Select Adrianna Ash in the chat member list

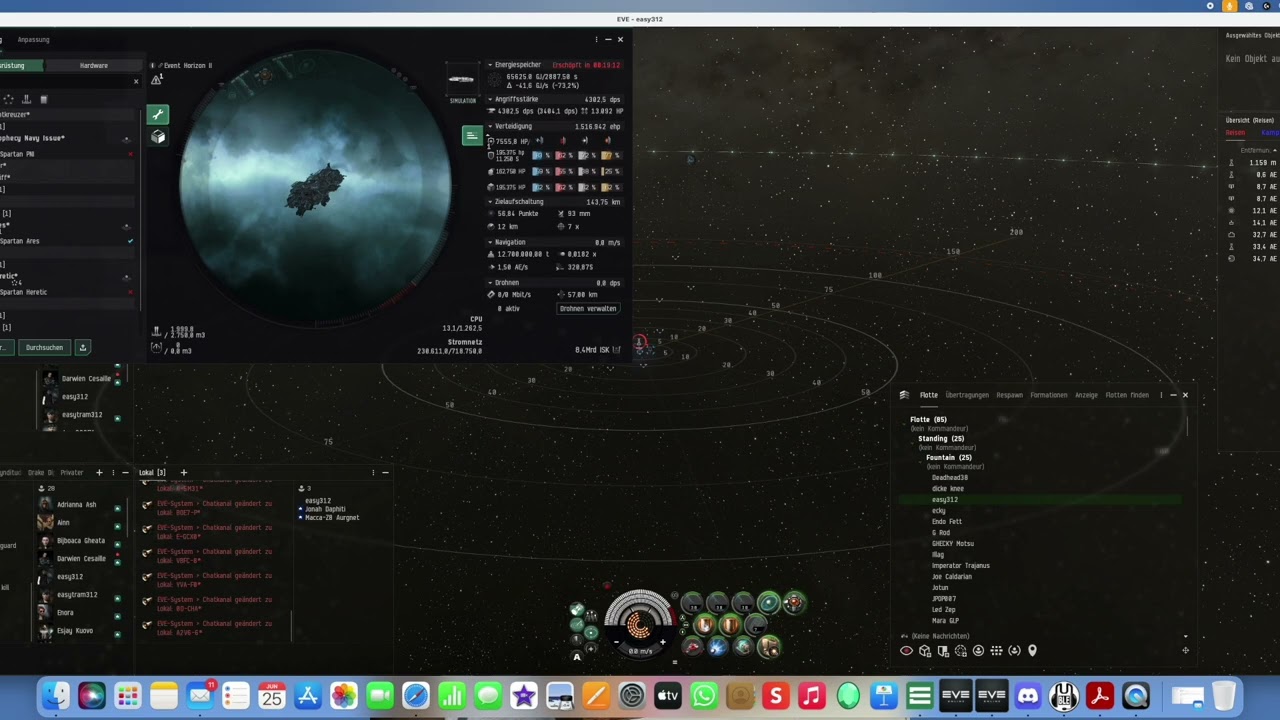tap(77, 505)
